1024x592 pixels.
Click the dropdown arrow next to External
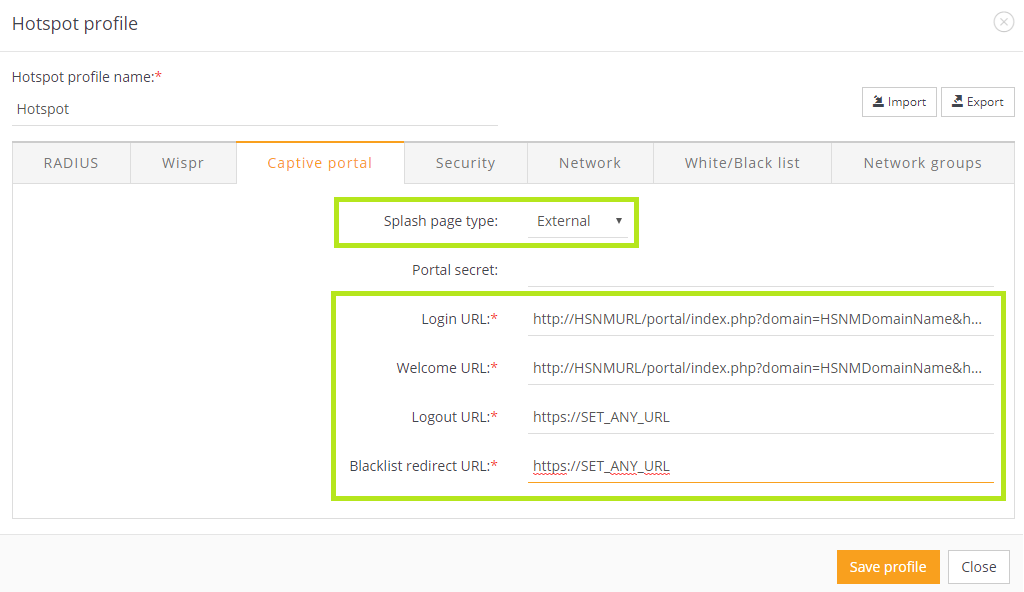tap(619, 221)
